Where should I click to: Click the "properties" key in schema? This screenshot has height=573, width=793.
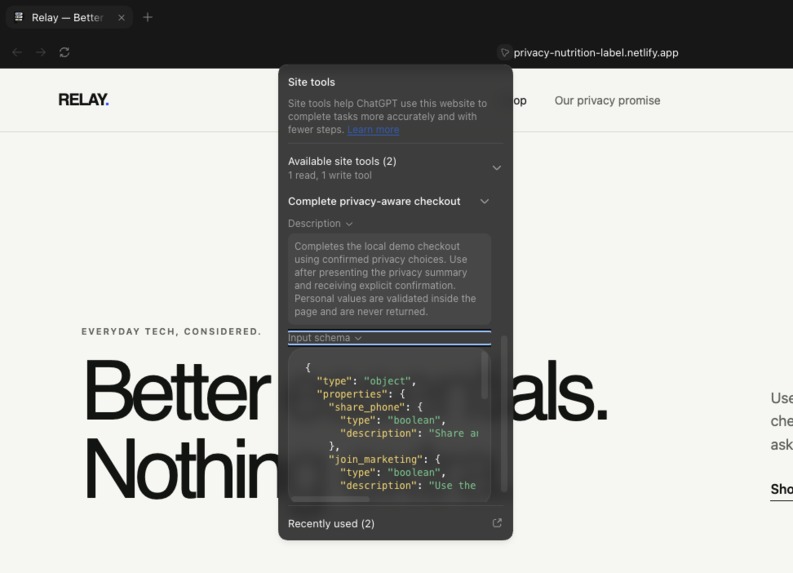[x=352, y=394]
